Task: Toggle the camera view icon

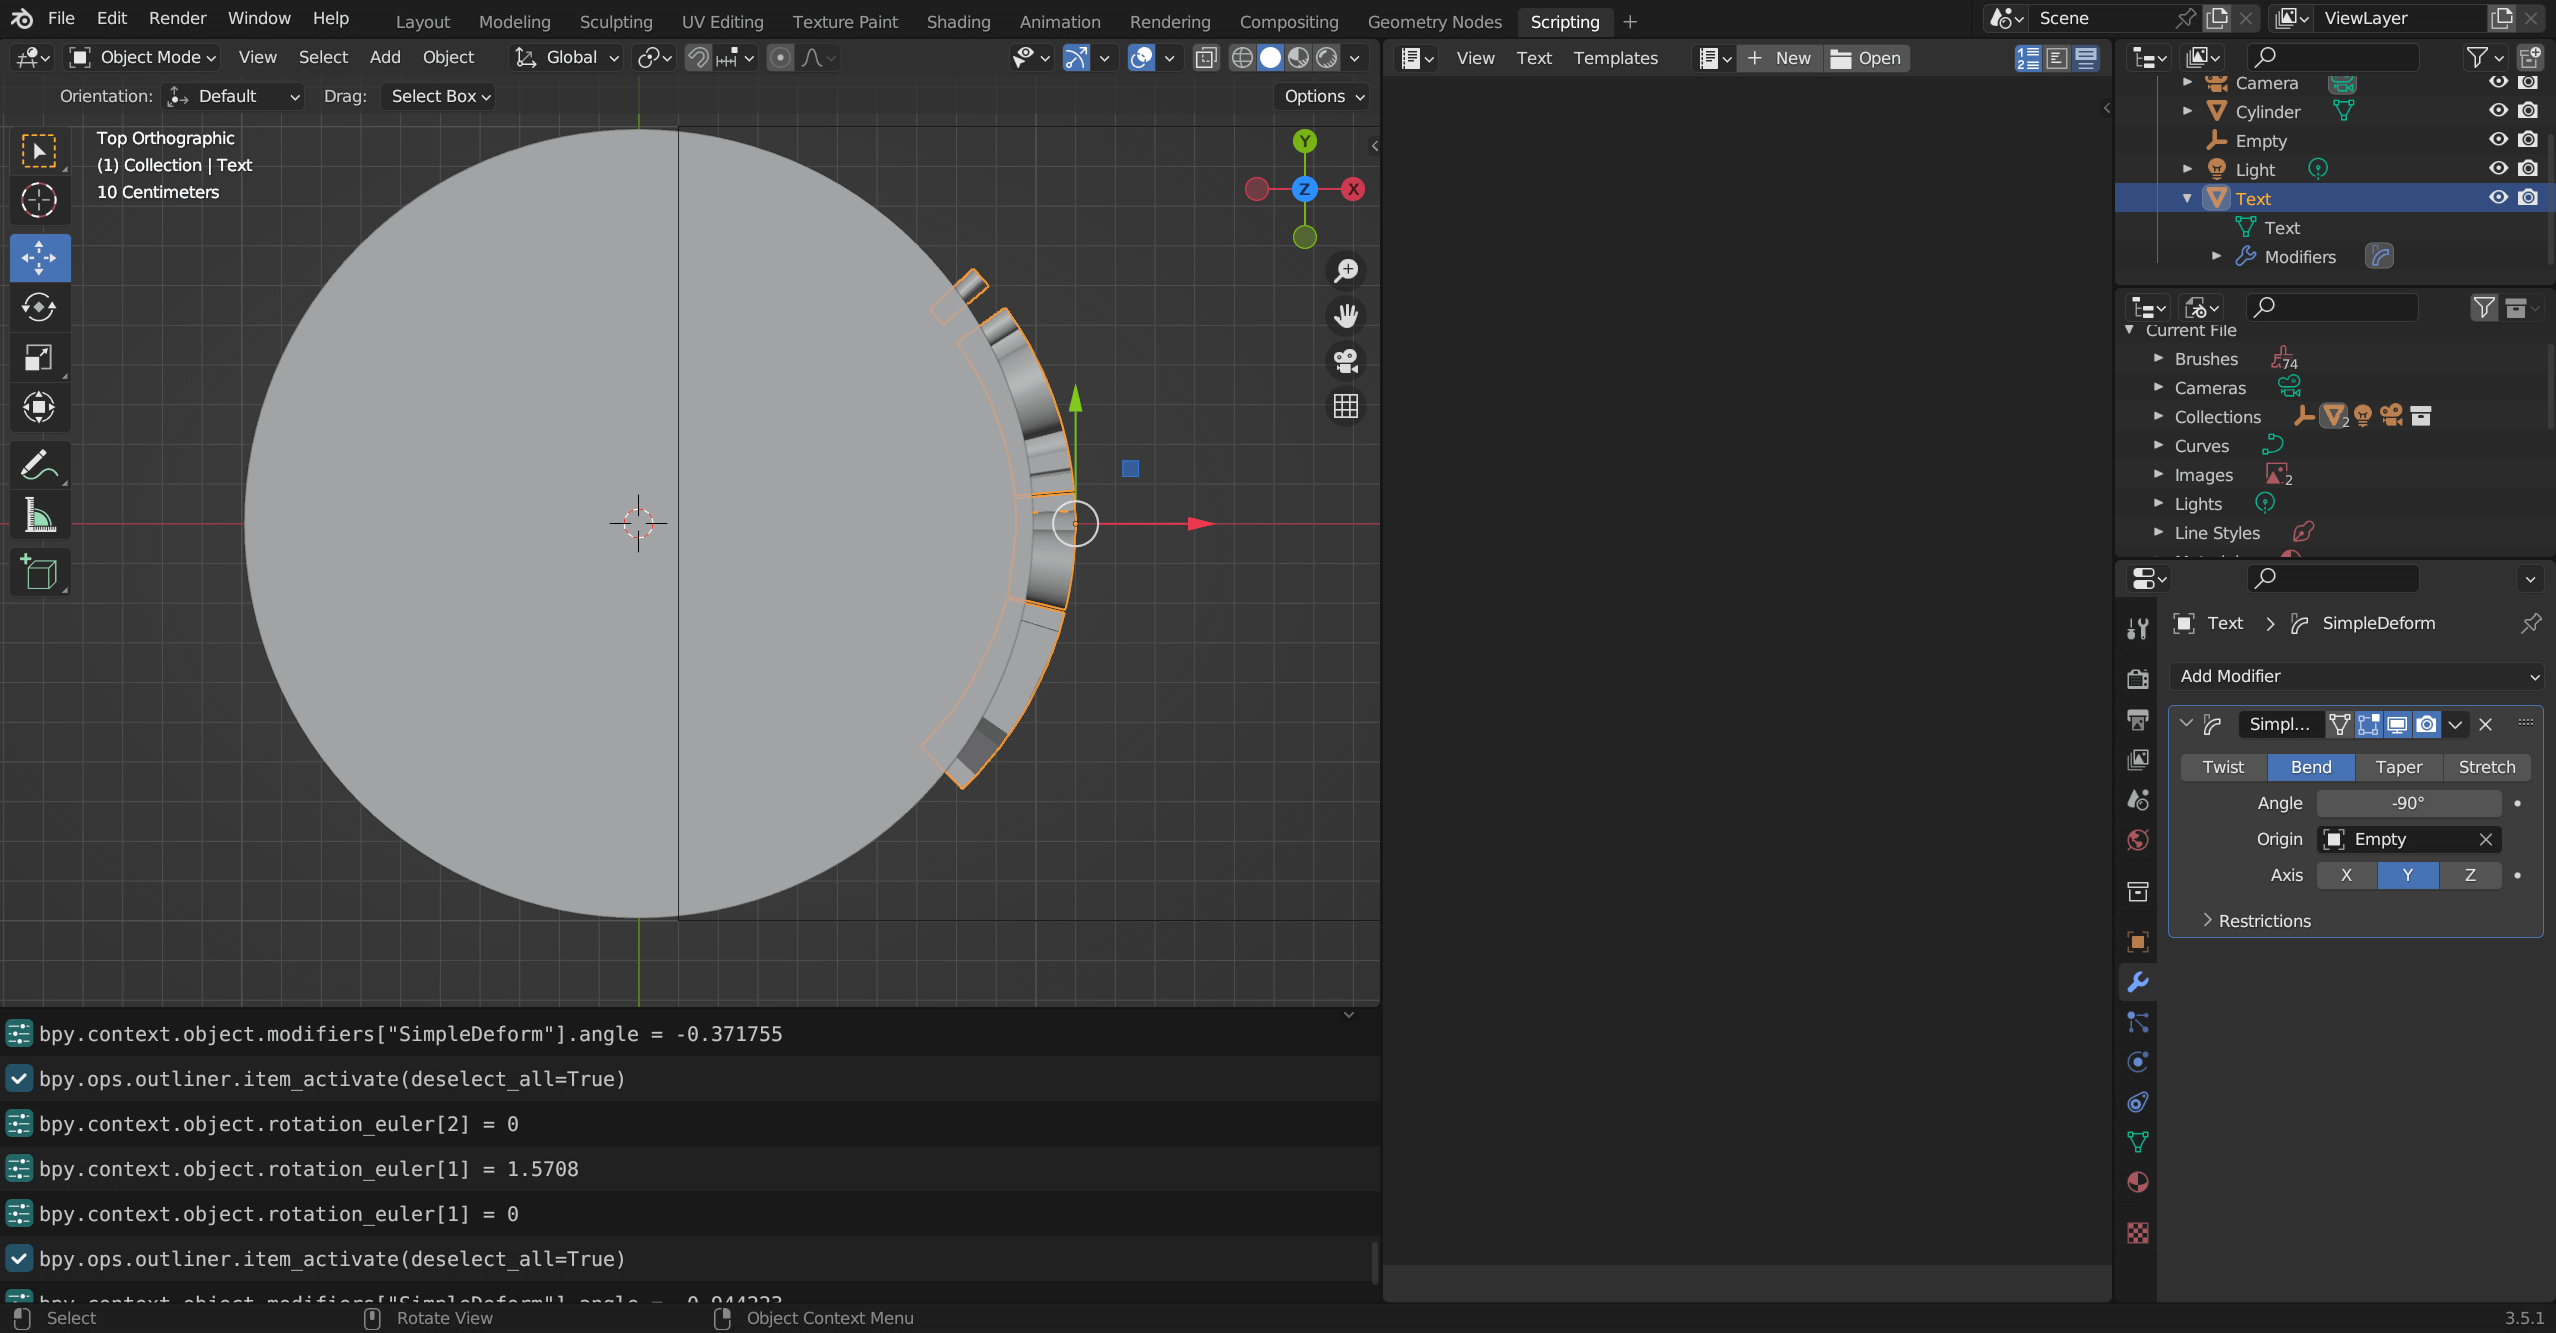Action: 1346,361
